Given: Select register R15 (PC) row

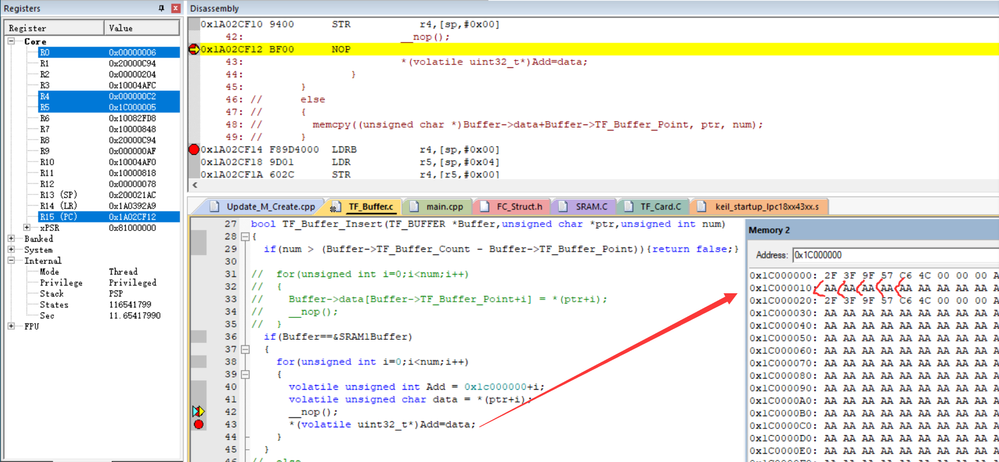Looking at the screenshot, I should tap(109, 217).
